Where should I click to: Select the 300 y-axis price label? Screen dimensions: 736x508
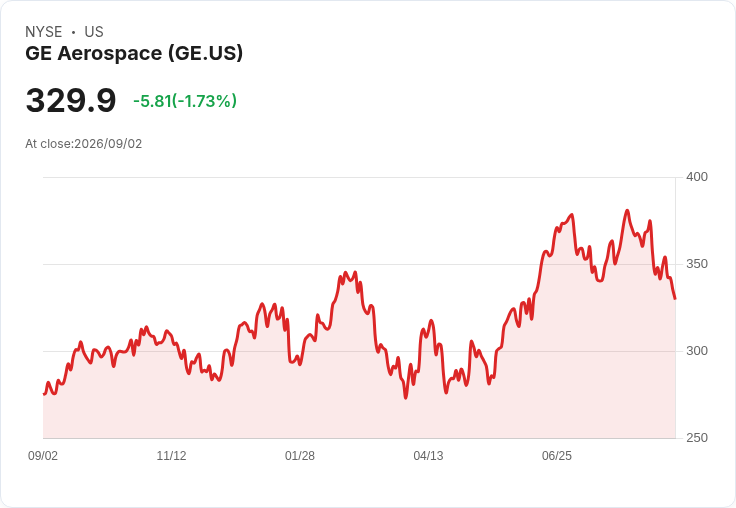coord(697,351)
